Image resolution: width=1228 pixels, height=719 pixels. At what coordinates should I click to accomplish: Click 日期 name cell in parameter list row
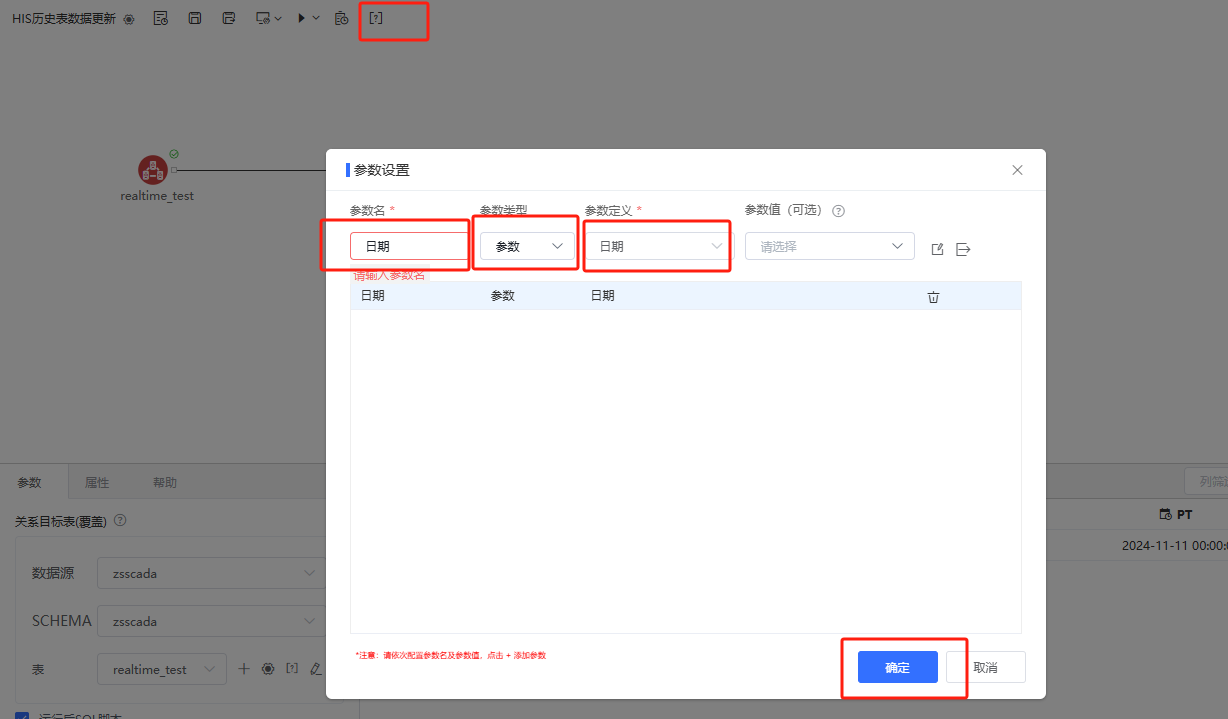point(373,296)
